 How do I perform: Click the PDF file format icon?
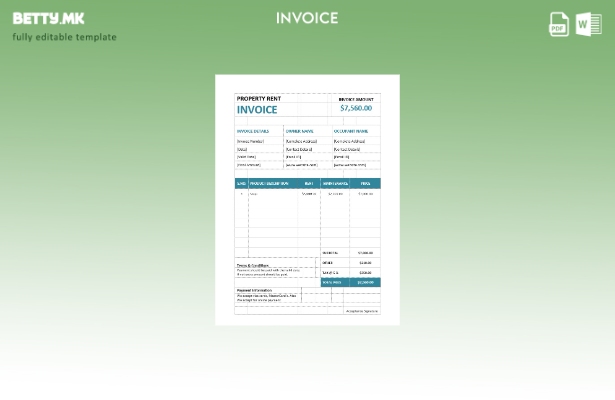559,24
